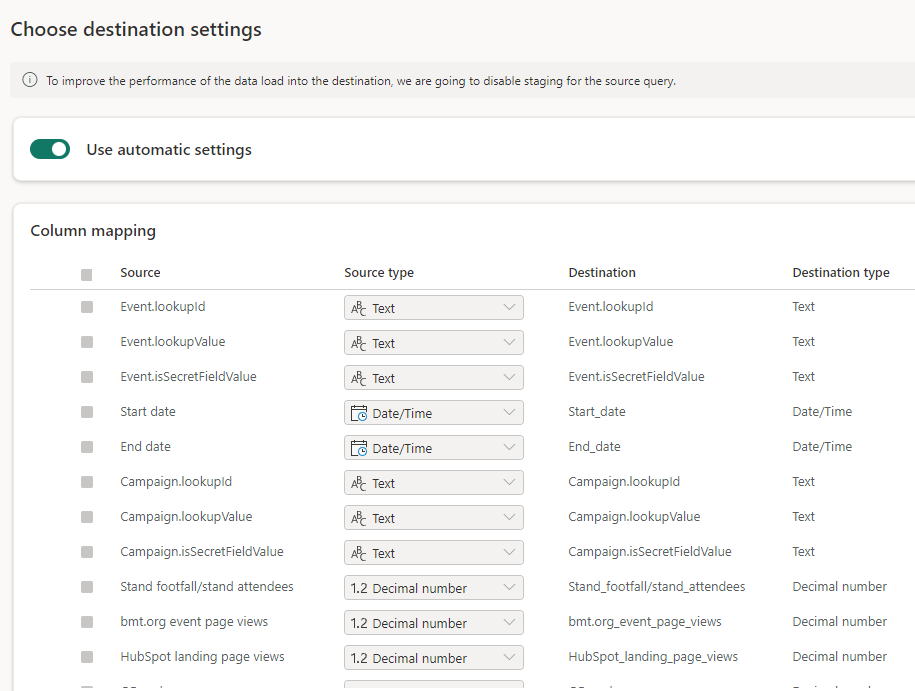Click Text type icon for Campaign.lookupValue
The image size is (915, 691).
point(359,518)
